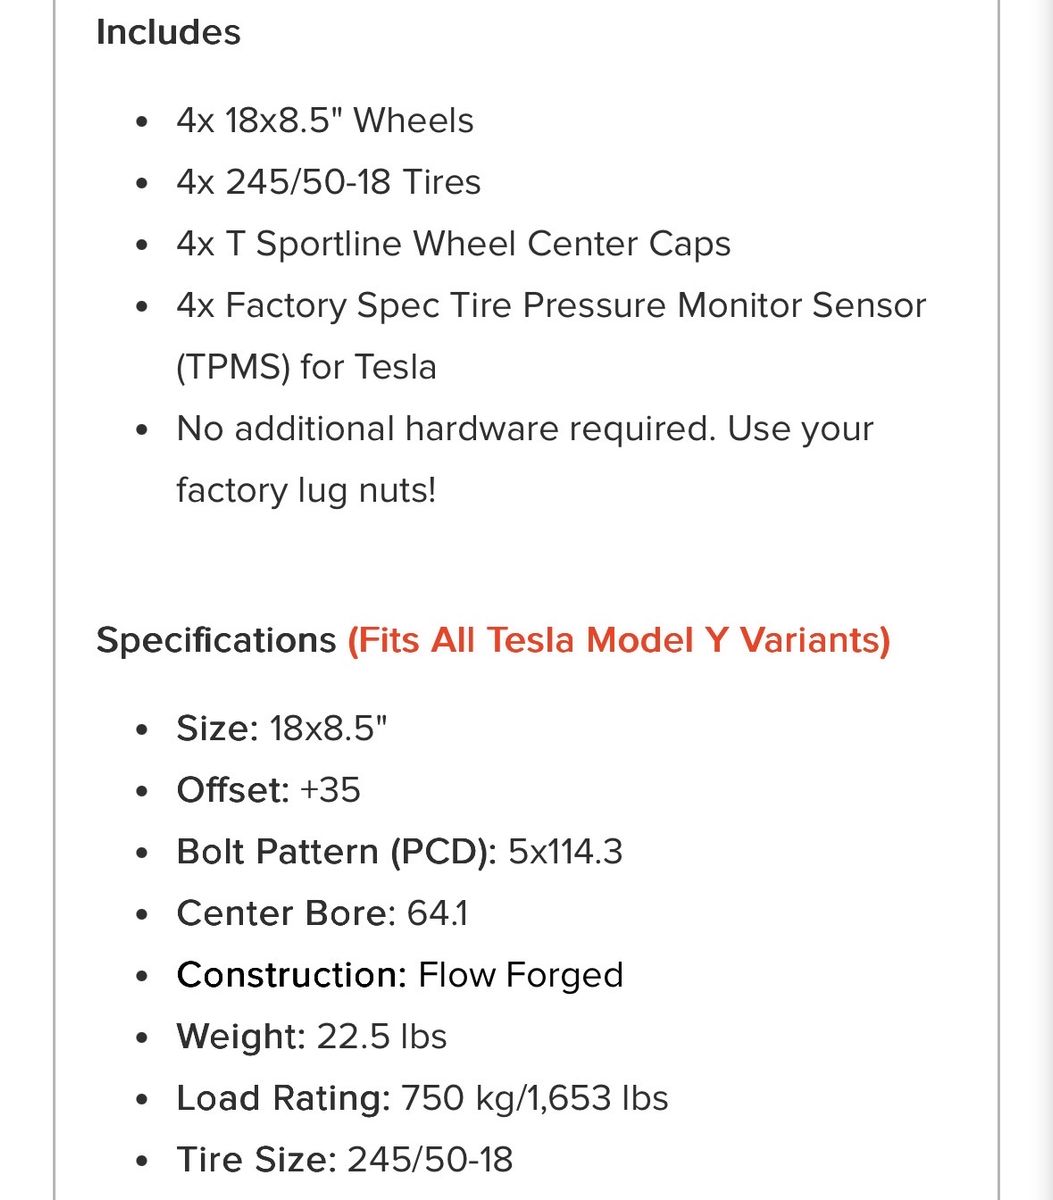The image size is (1053, 1200).
Task: Click the Weight label
Action: coord(240,1036)
